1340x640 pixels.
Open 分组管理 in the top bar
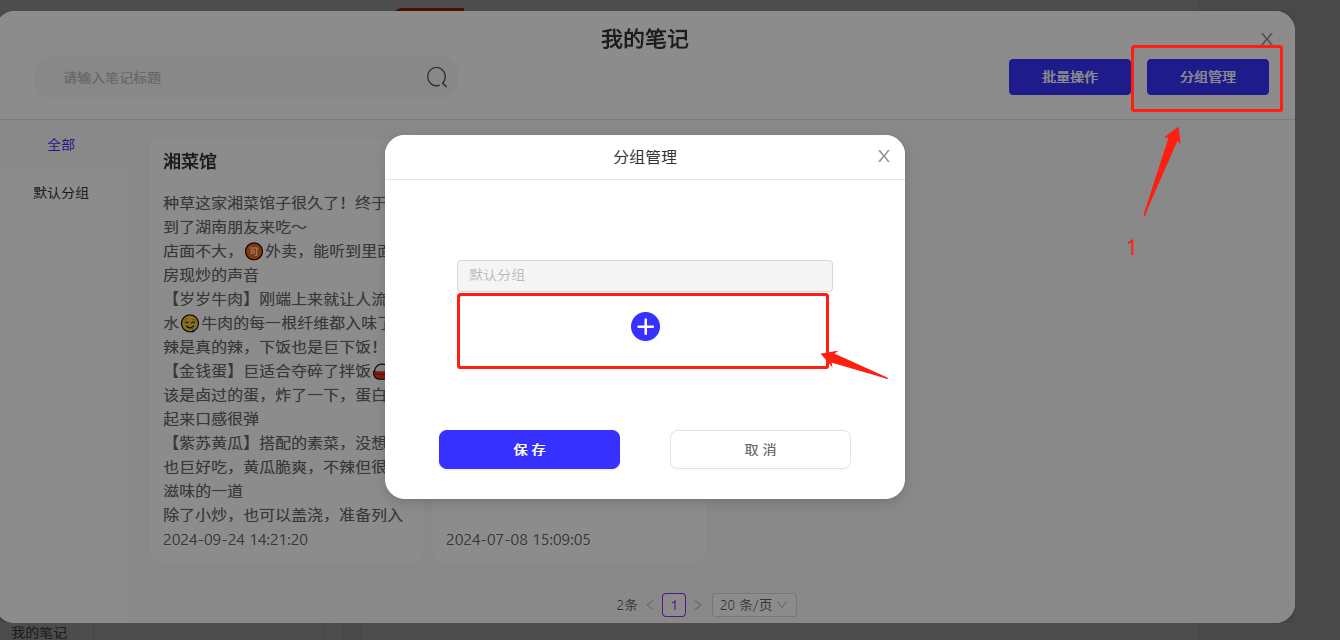point(1208,77)
